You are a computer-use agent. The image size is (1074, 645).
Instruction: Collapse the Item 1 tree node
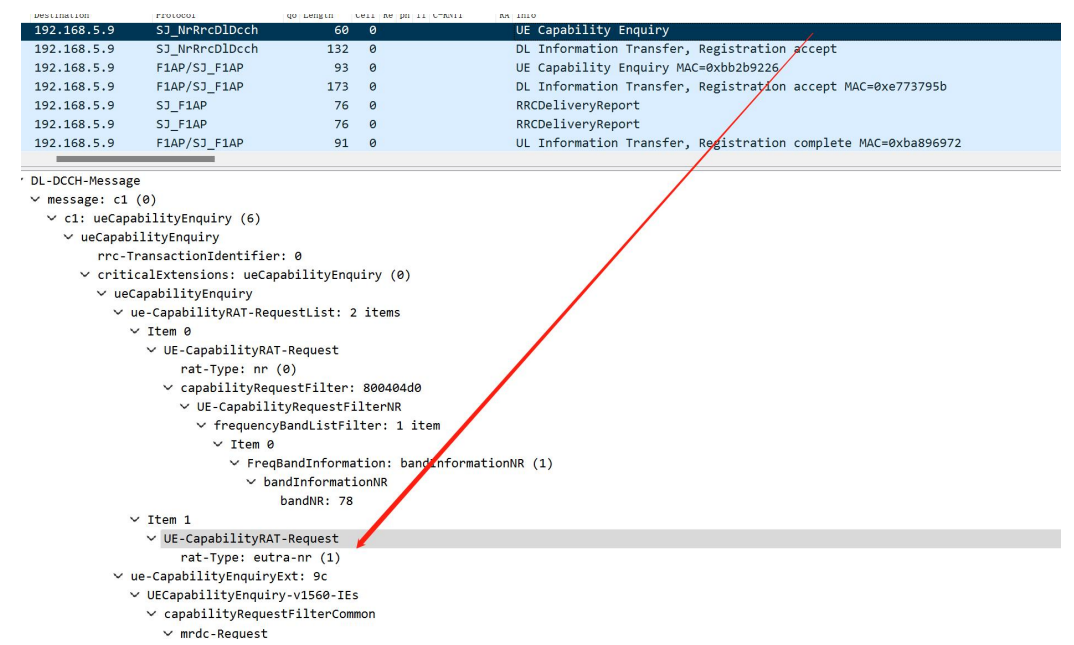[136, 520]
